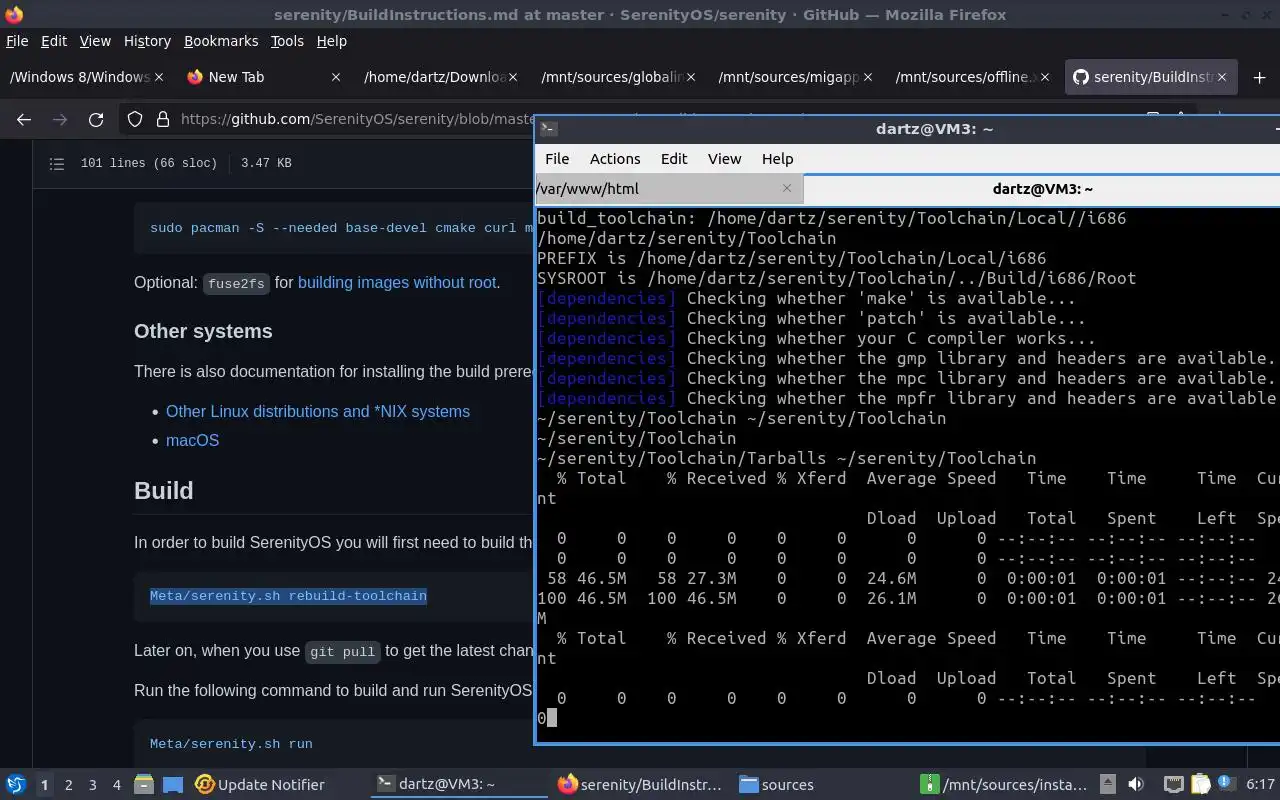Viewport: 1280px width, 800px height.
Task: Click the show desktop icon in panel
Action: (x=173, y=785)
